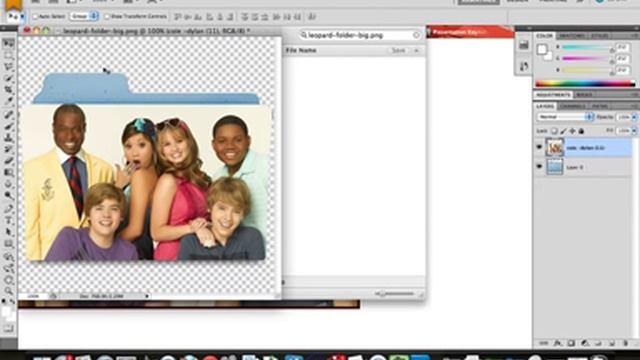Screen dimensions: 640x360
Task: Switch to the Swatches tab
Action: tap(571, 36)
